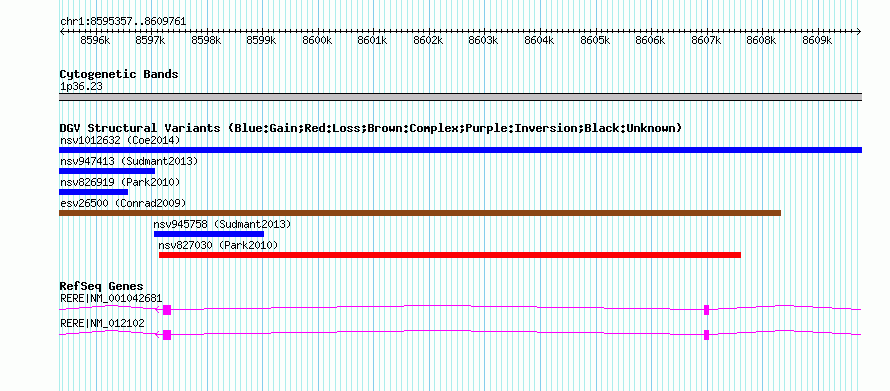The width and height of the screenshot is (890, 391).
Task: Click the 8600k ruler tick label
Action: coord(317,41)
